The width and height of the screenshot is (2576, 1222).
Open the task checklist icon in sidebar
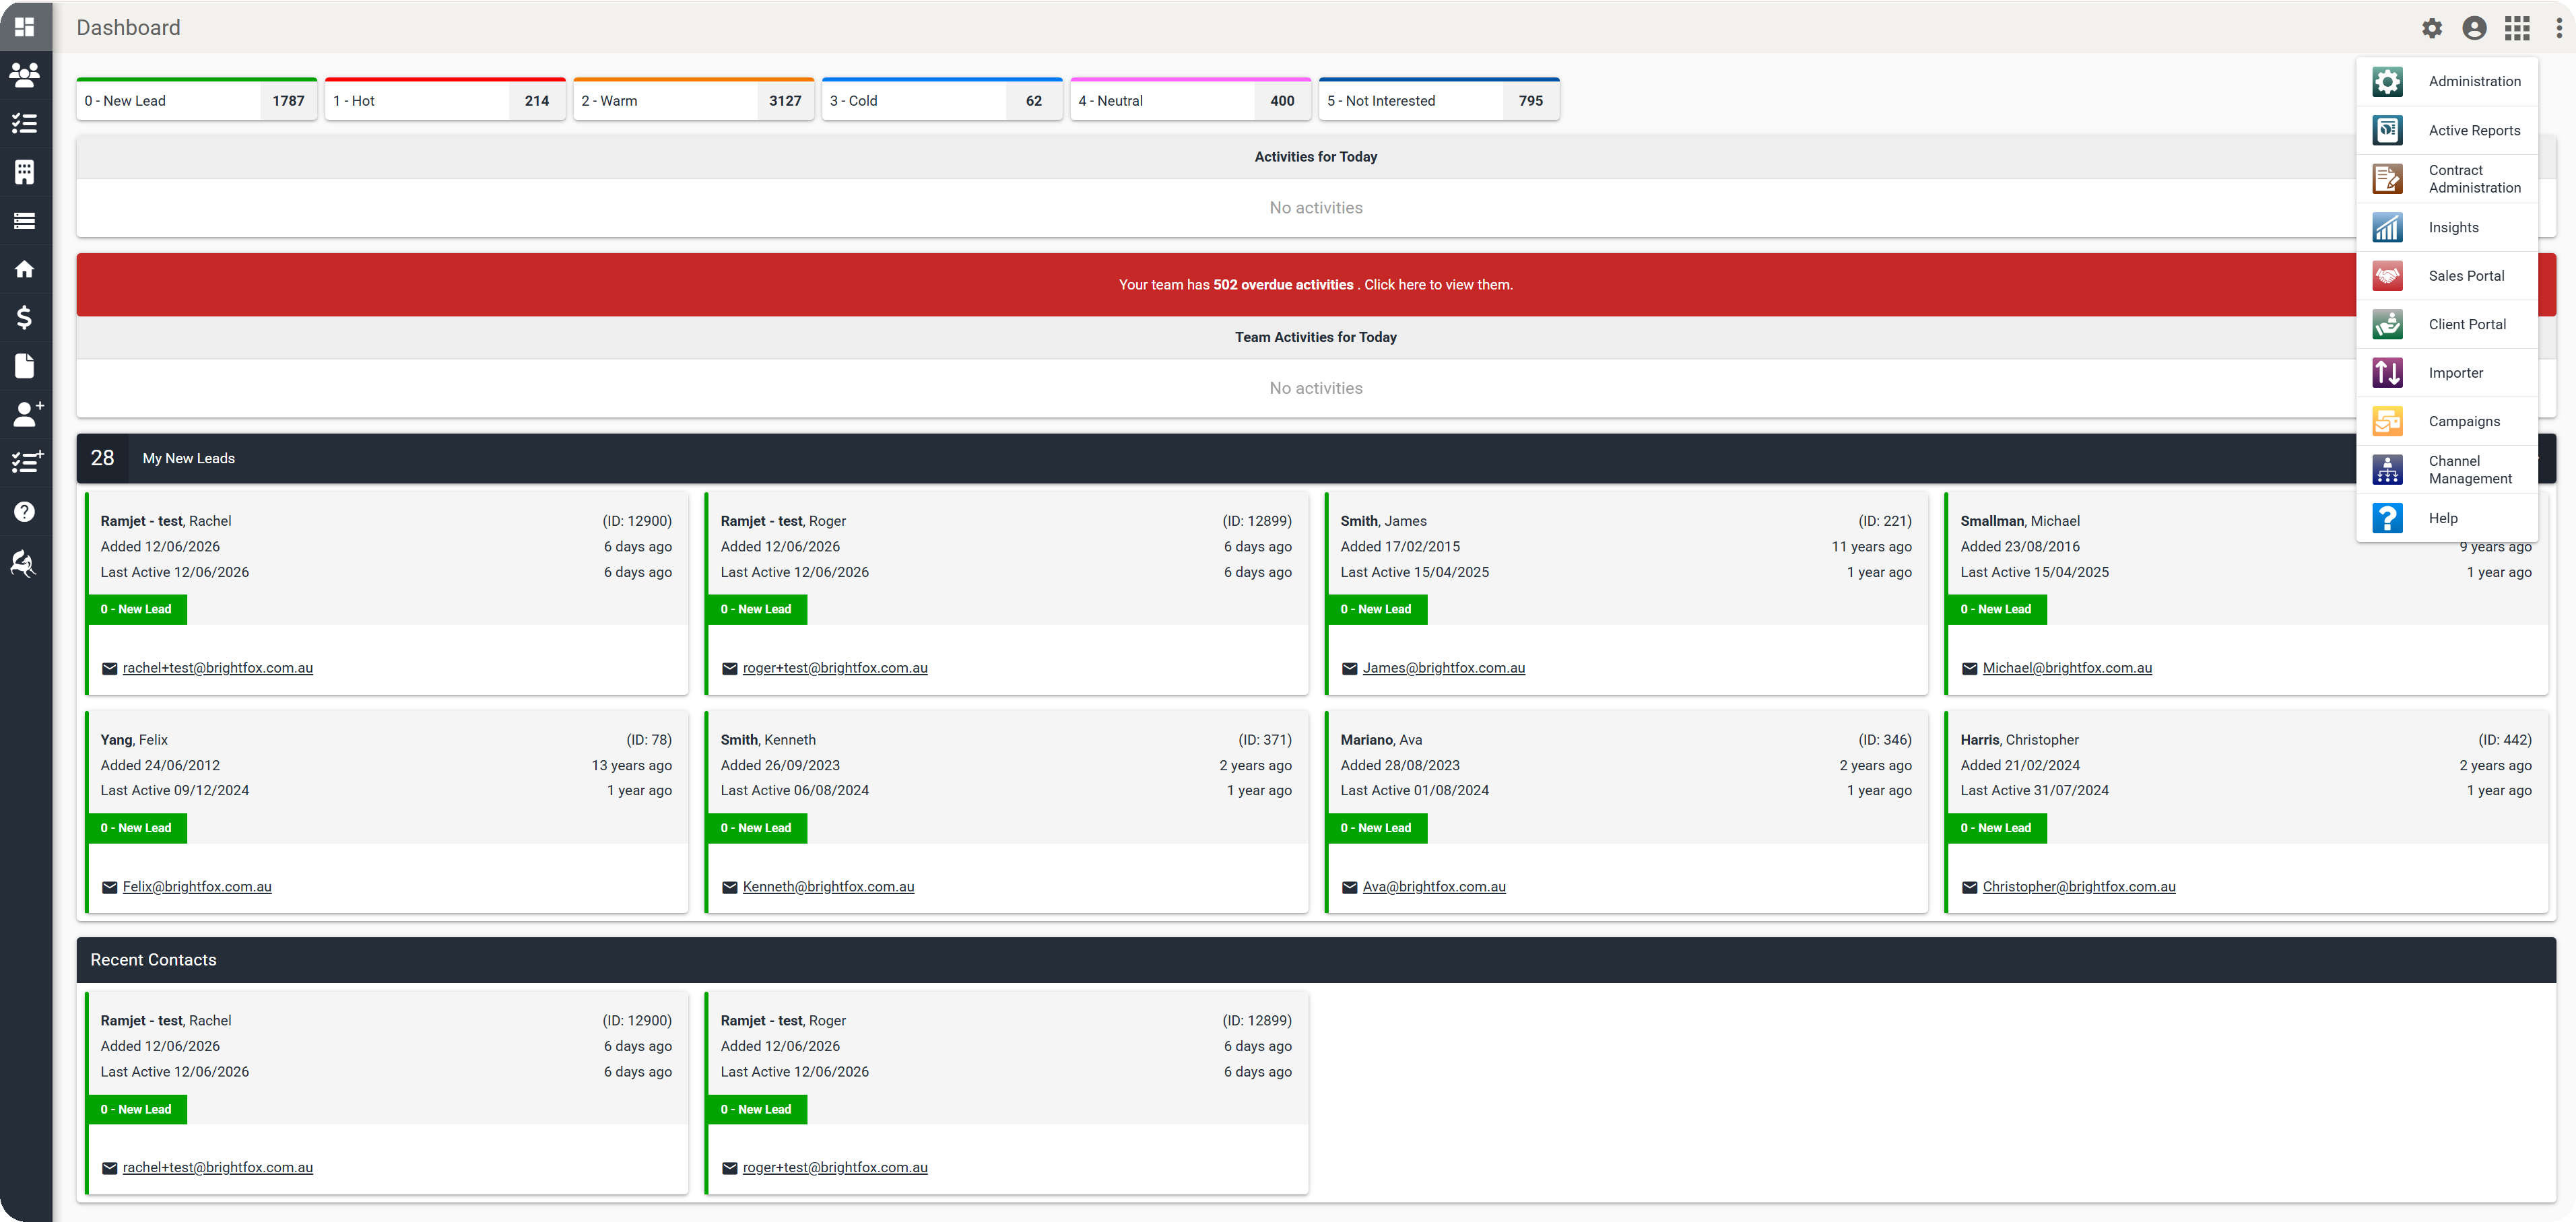[25, 124]
